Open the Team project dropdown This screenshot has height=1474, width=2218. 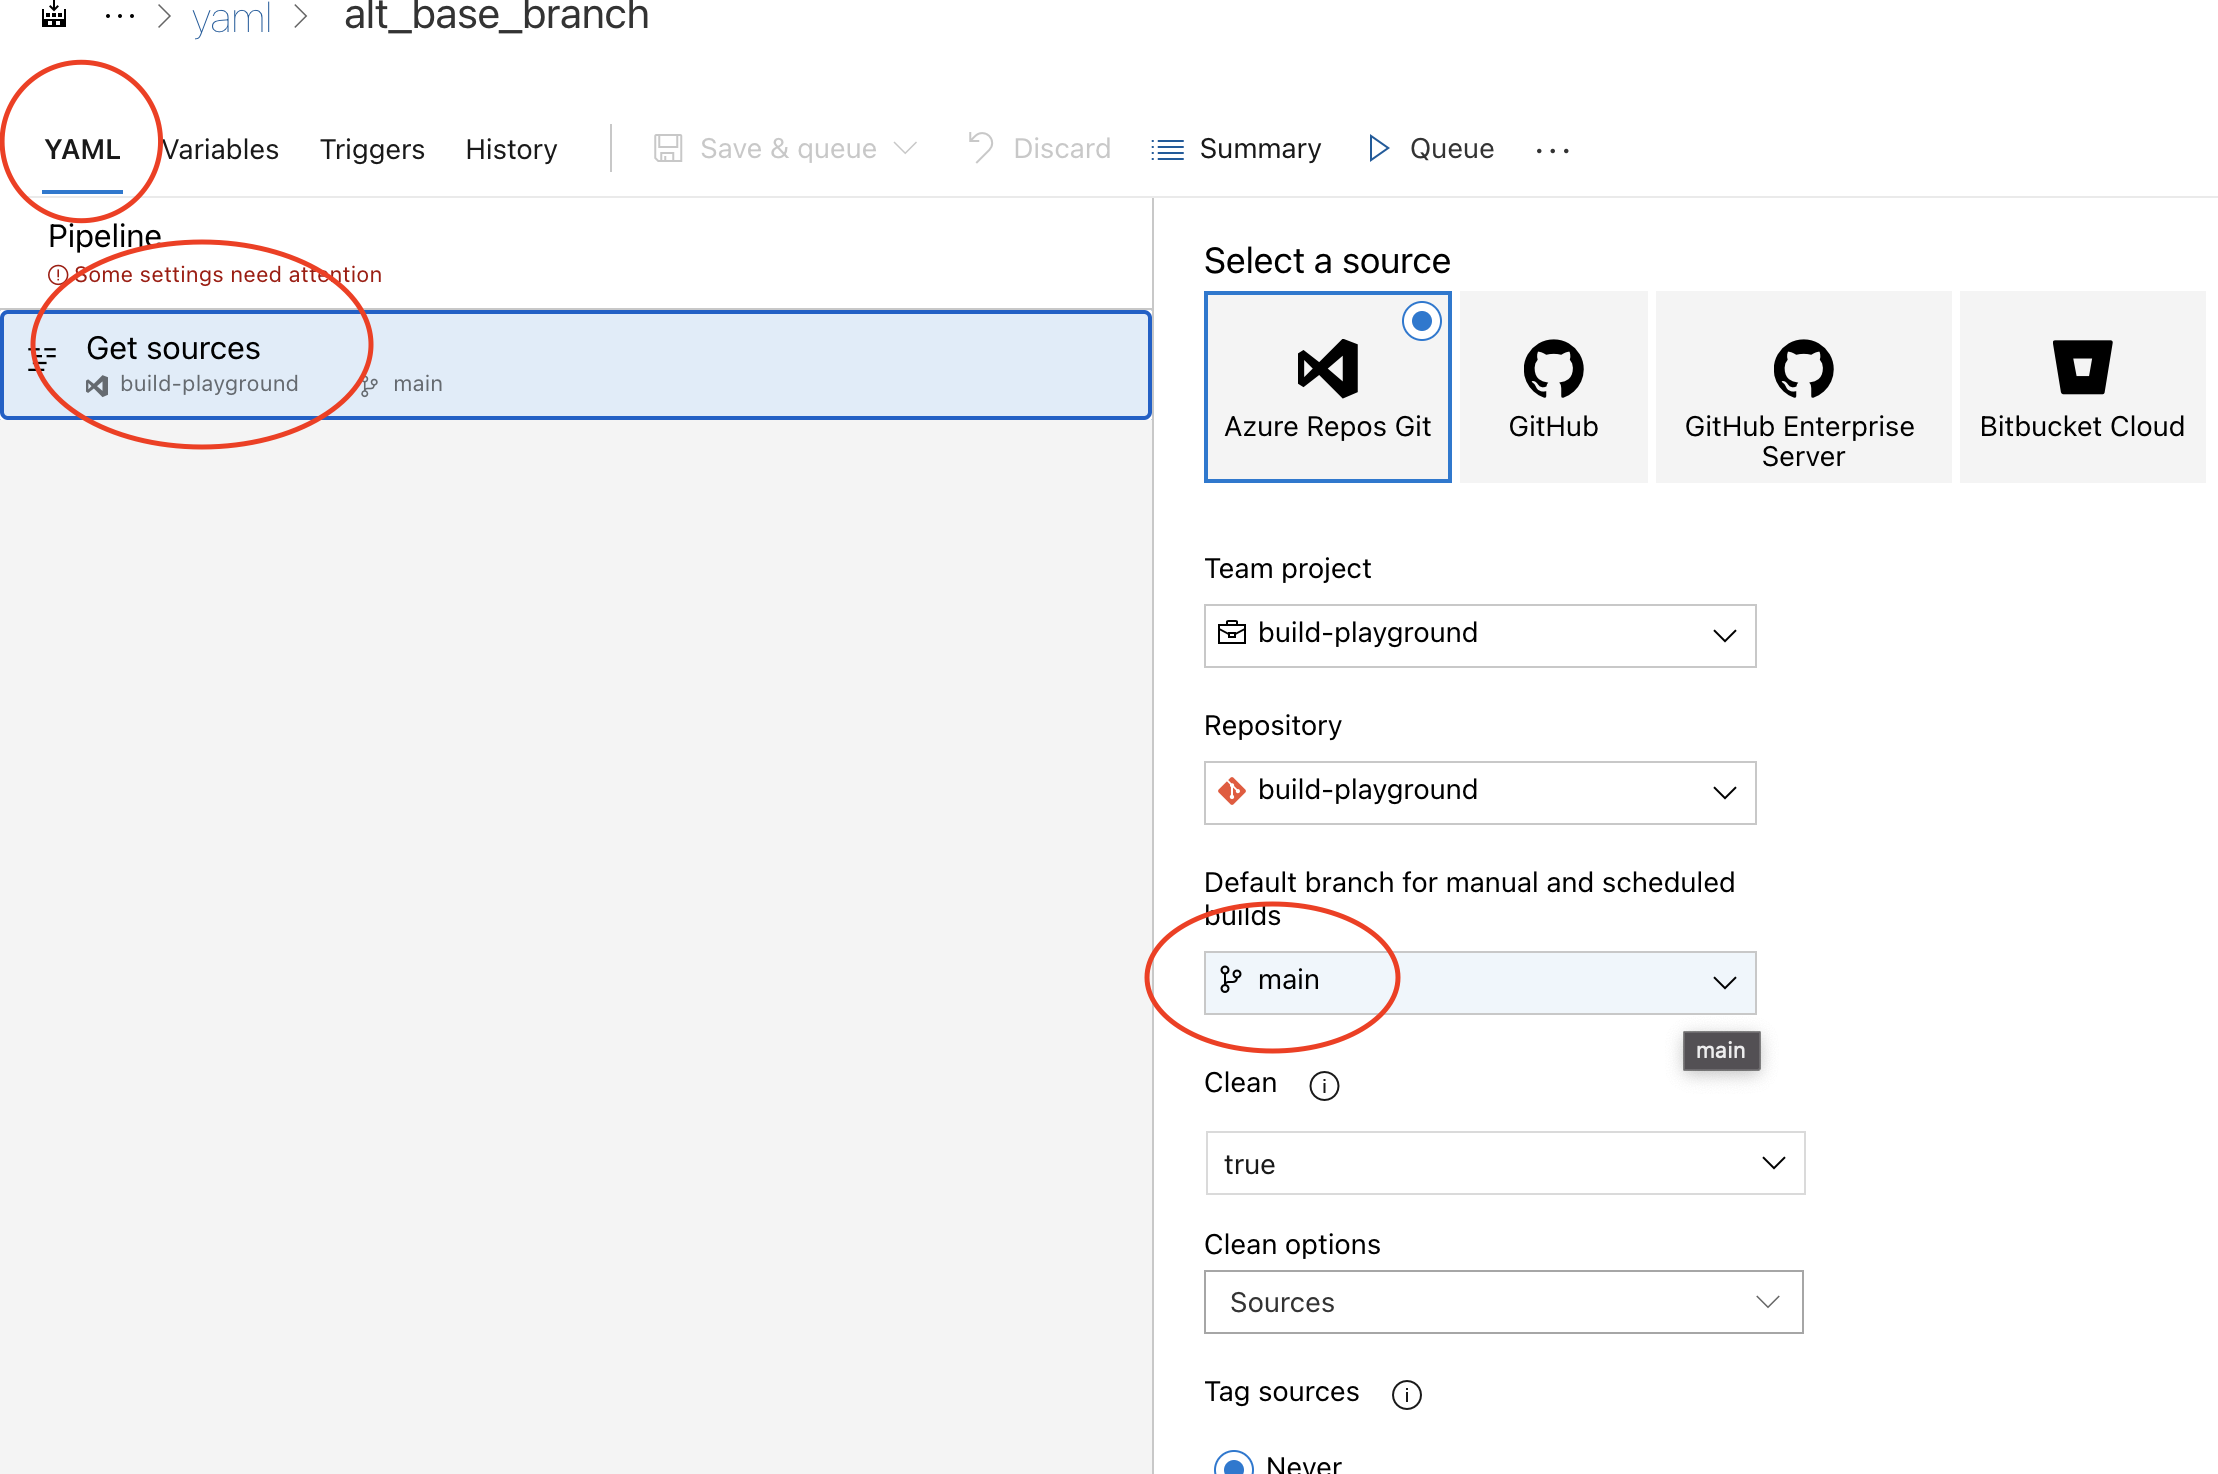click(1479, 634)
